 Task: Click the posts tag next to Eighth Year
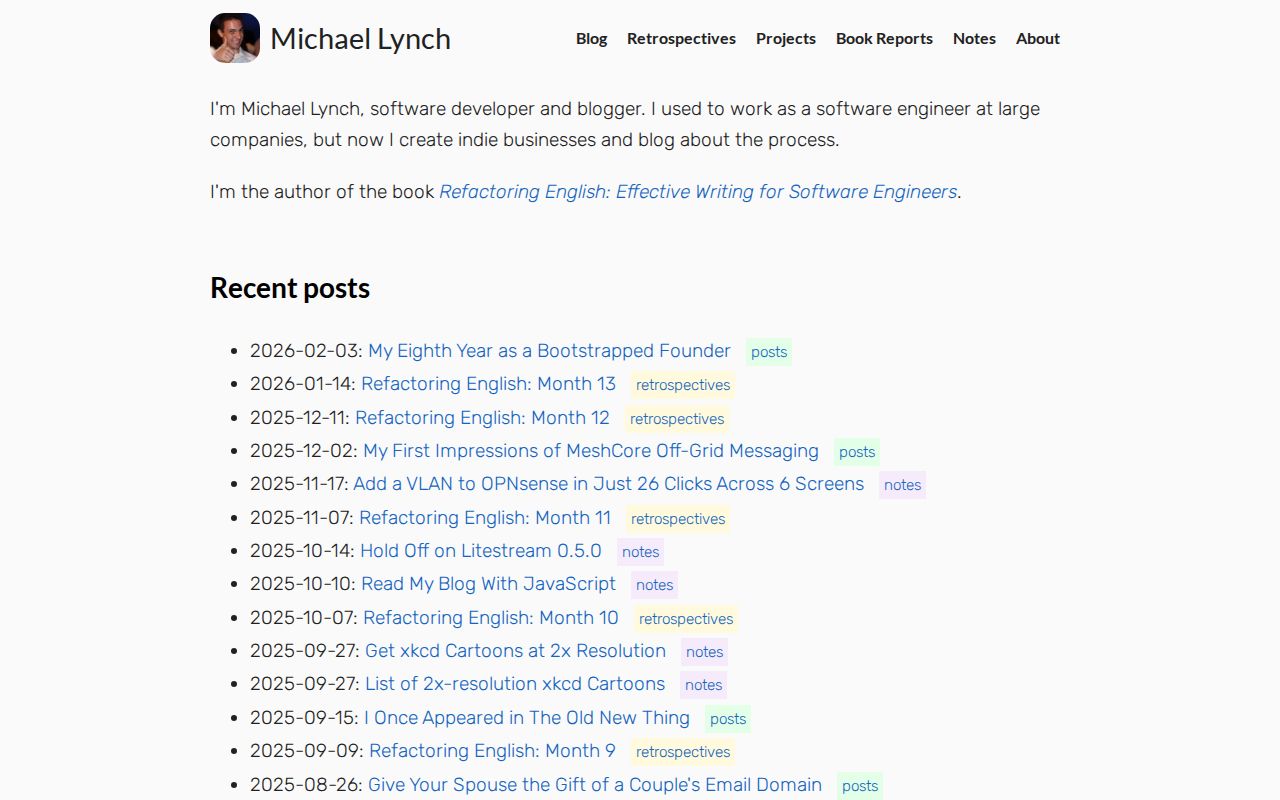click(x=768, y=352)
